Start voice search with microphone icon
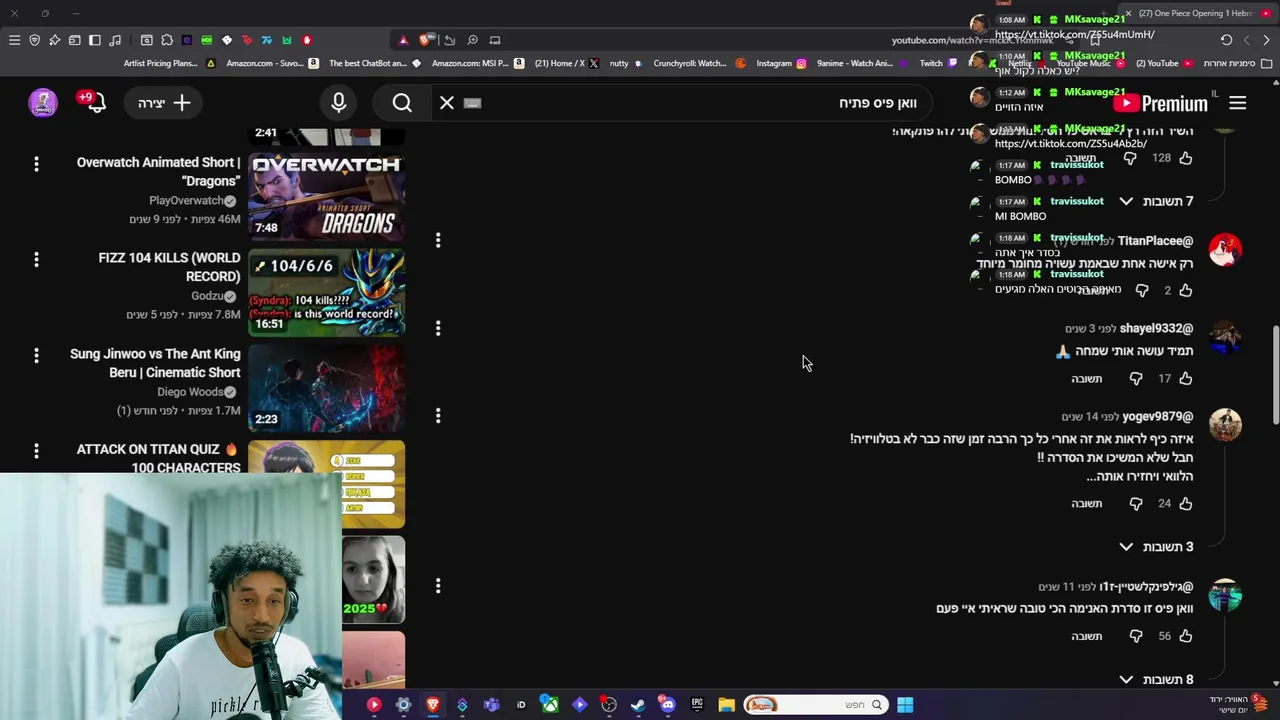1280x720 pixels. click(x=338, y=103)
